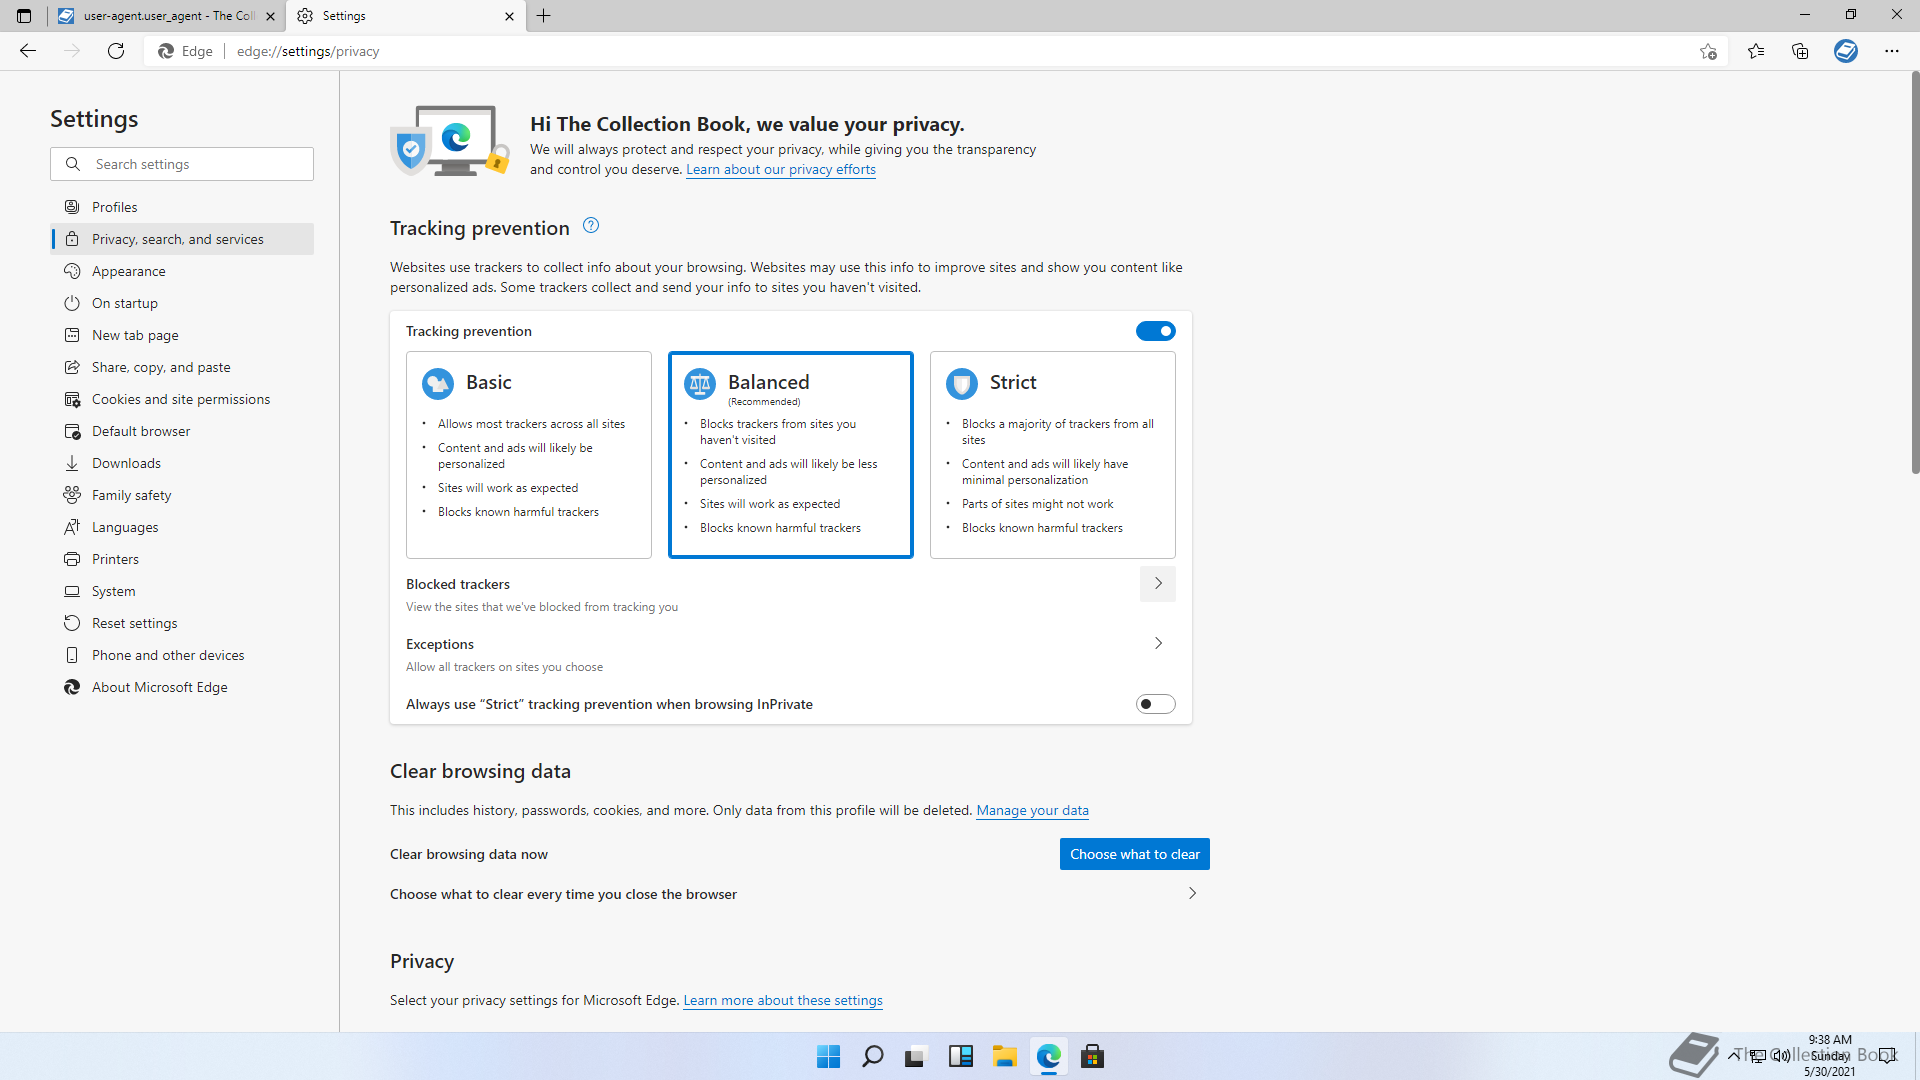
Task: Click the Strict shield icon
Action: click(962, 383)
